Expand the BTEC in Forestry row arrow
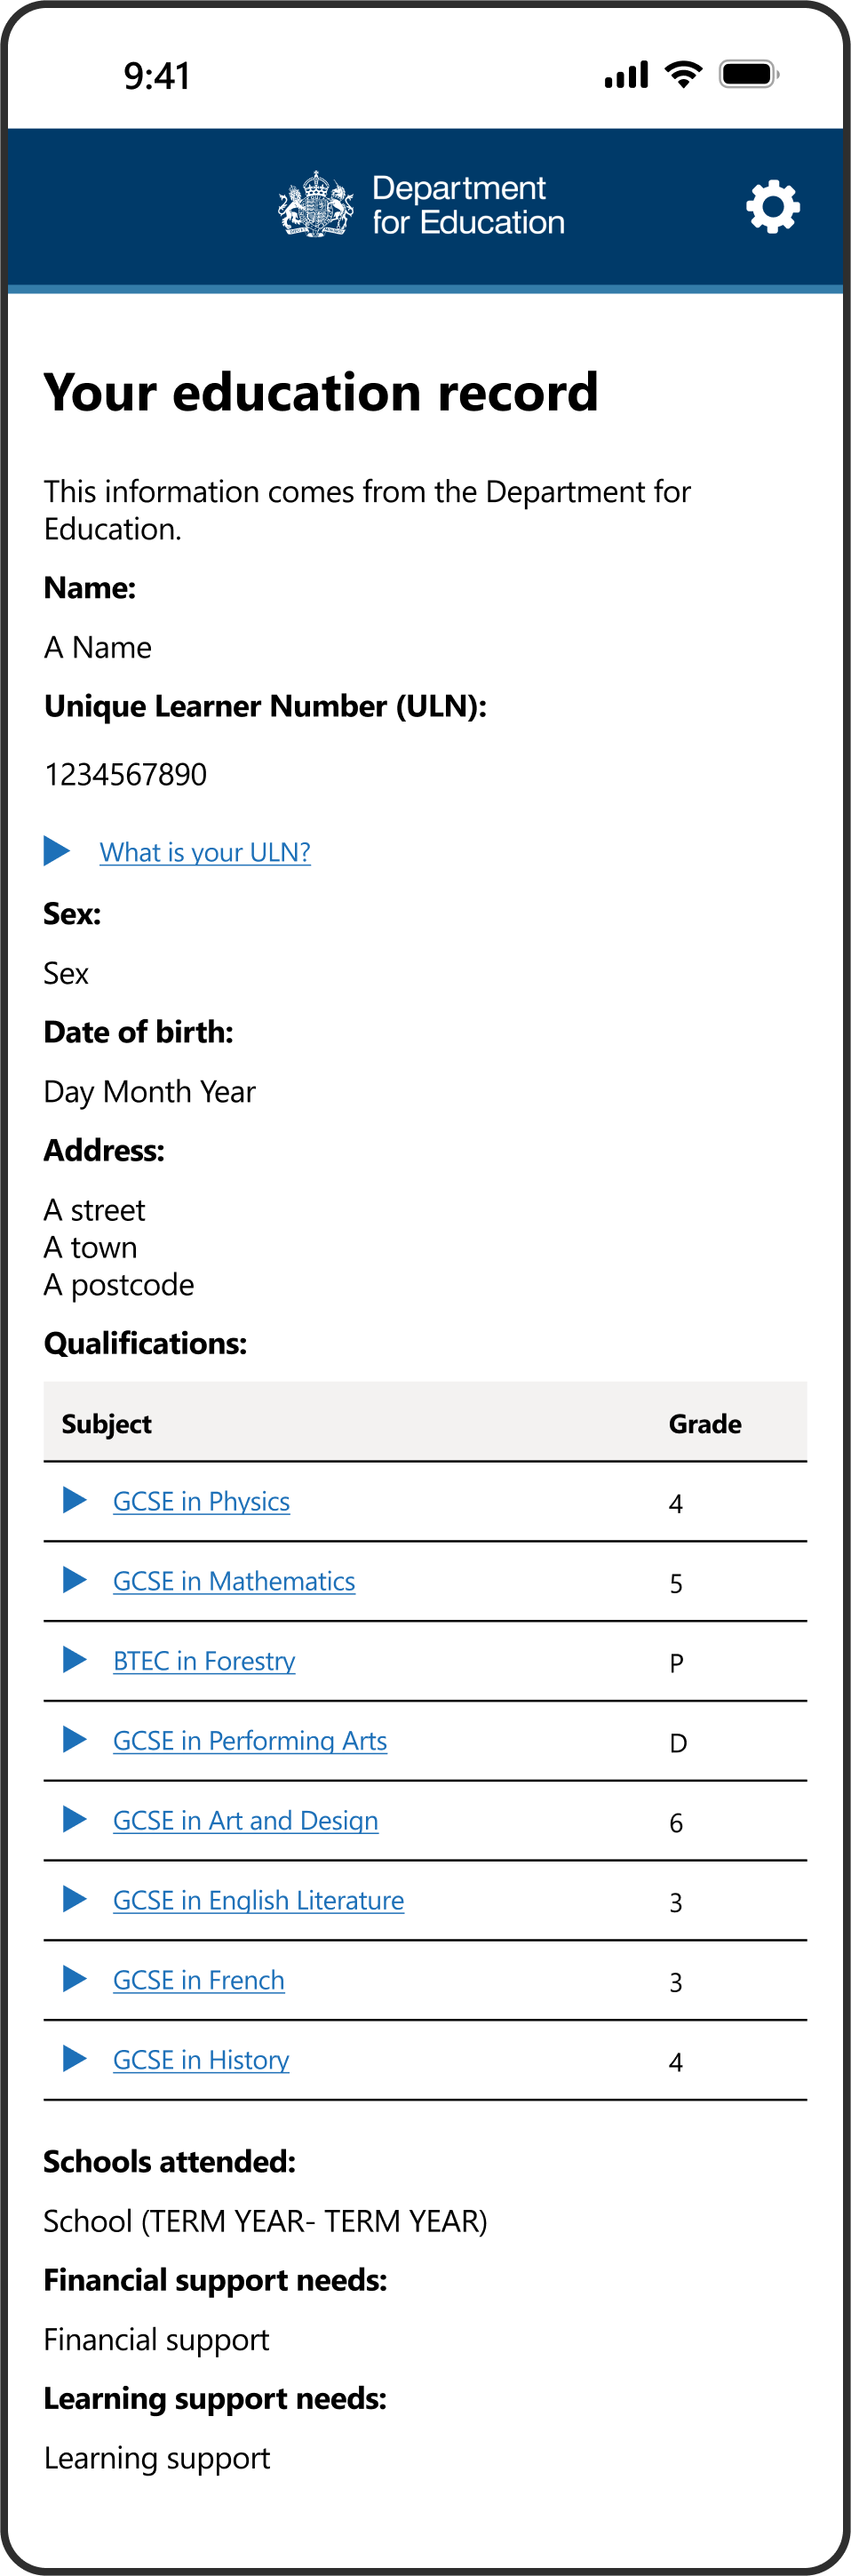Image resolution: width=851 pixels, height=2576 pixels. click(74, 1660)
